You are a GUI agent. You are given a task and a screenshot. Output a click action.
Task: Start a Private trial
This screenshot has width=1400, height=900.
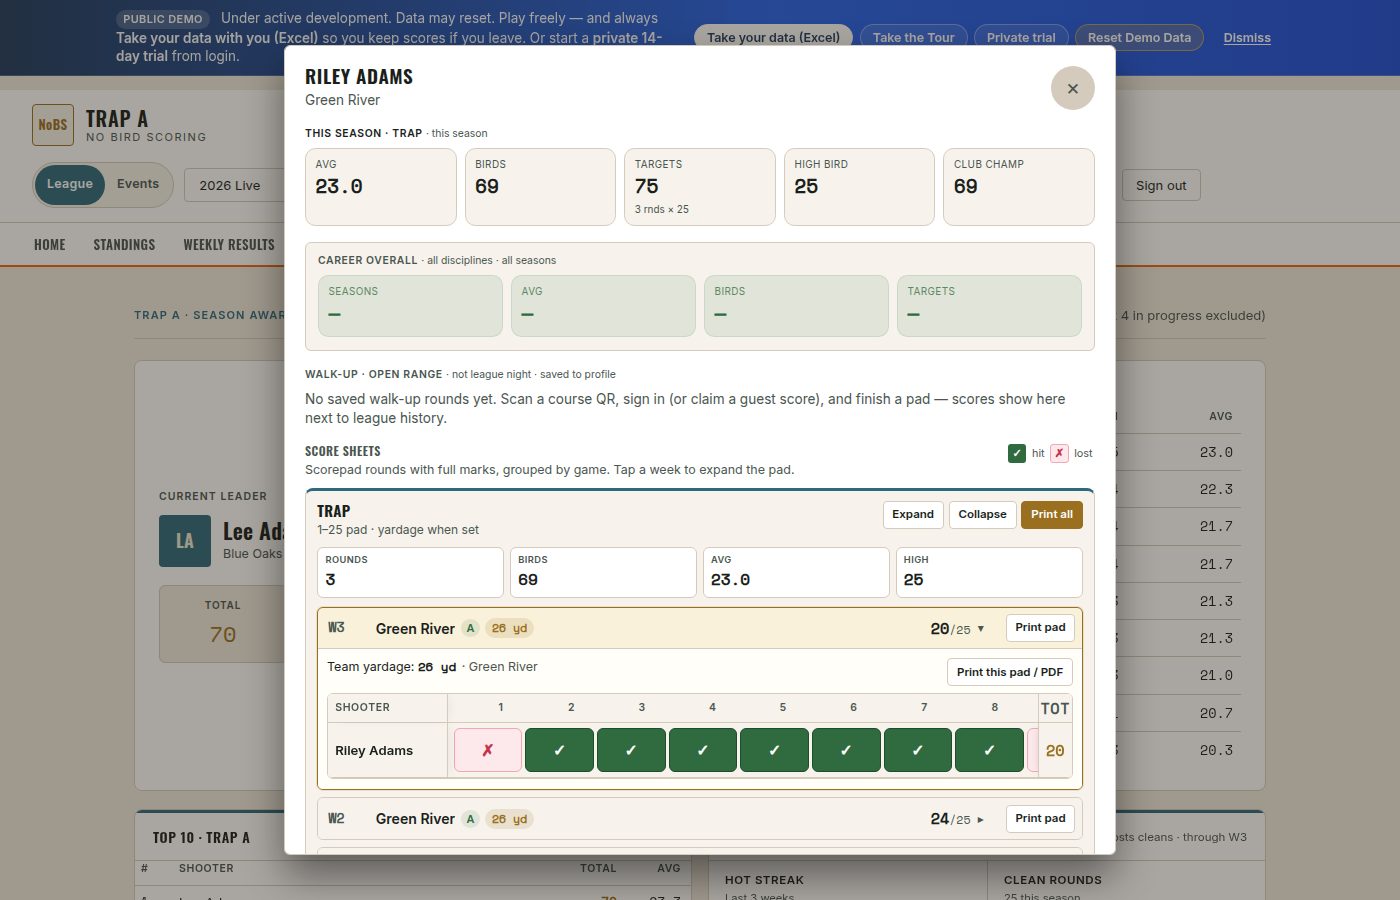[1021, 37]
